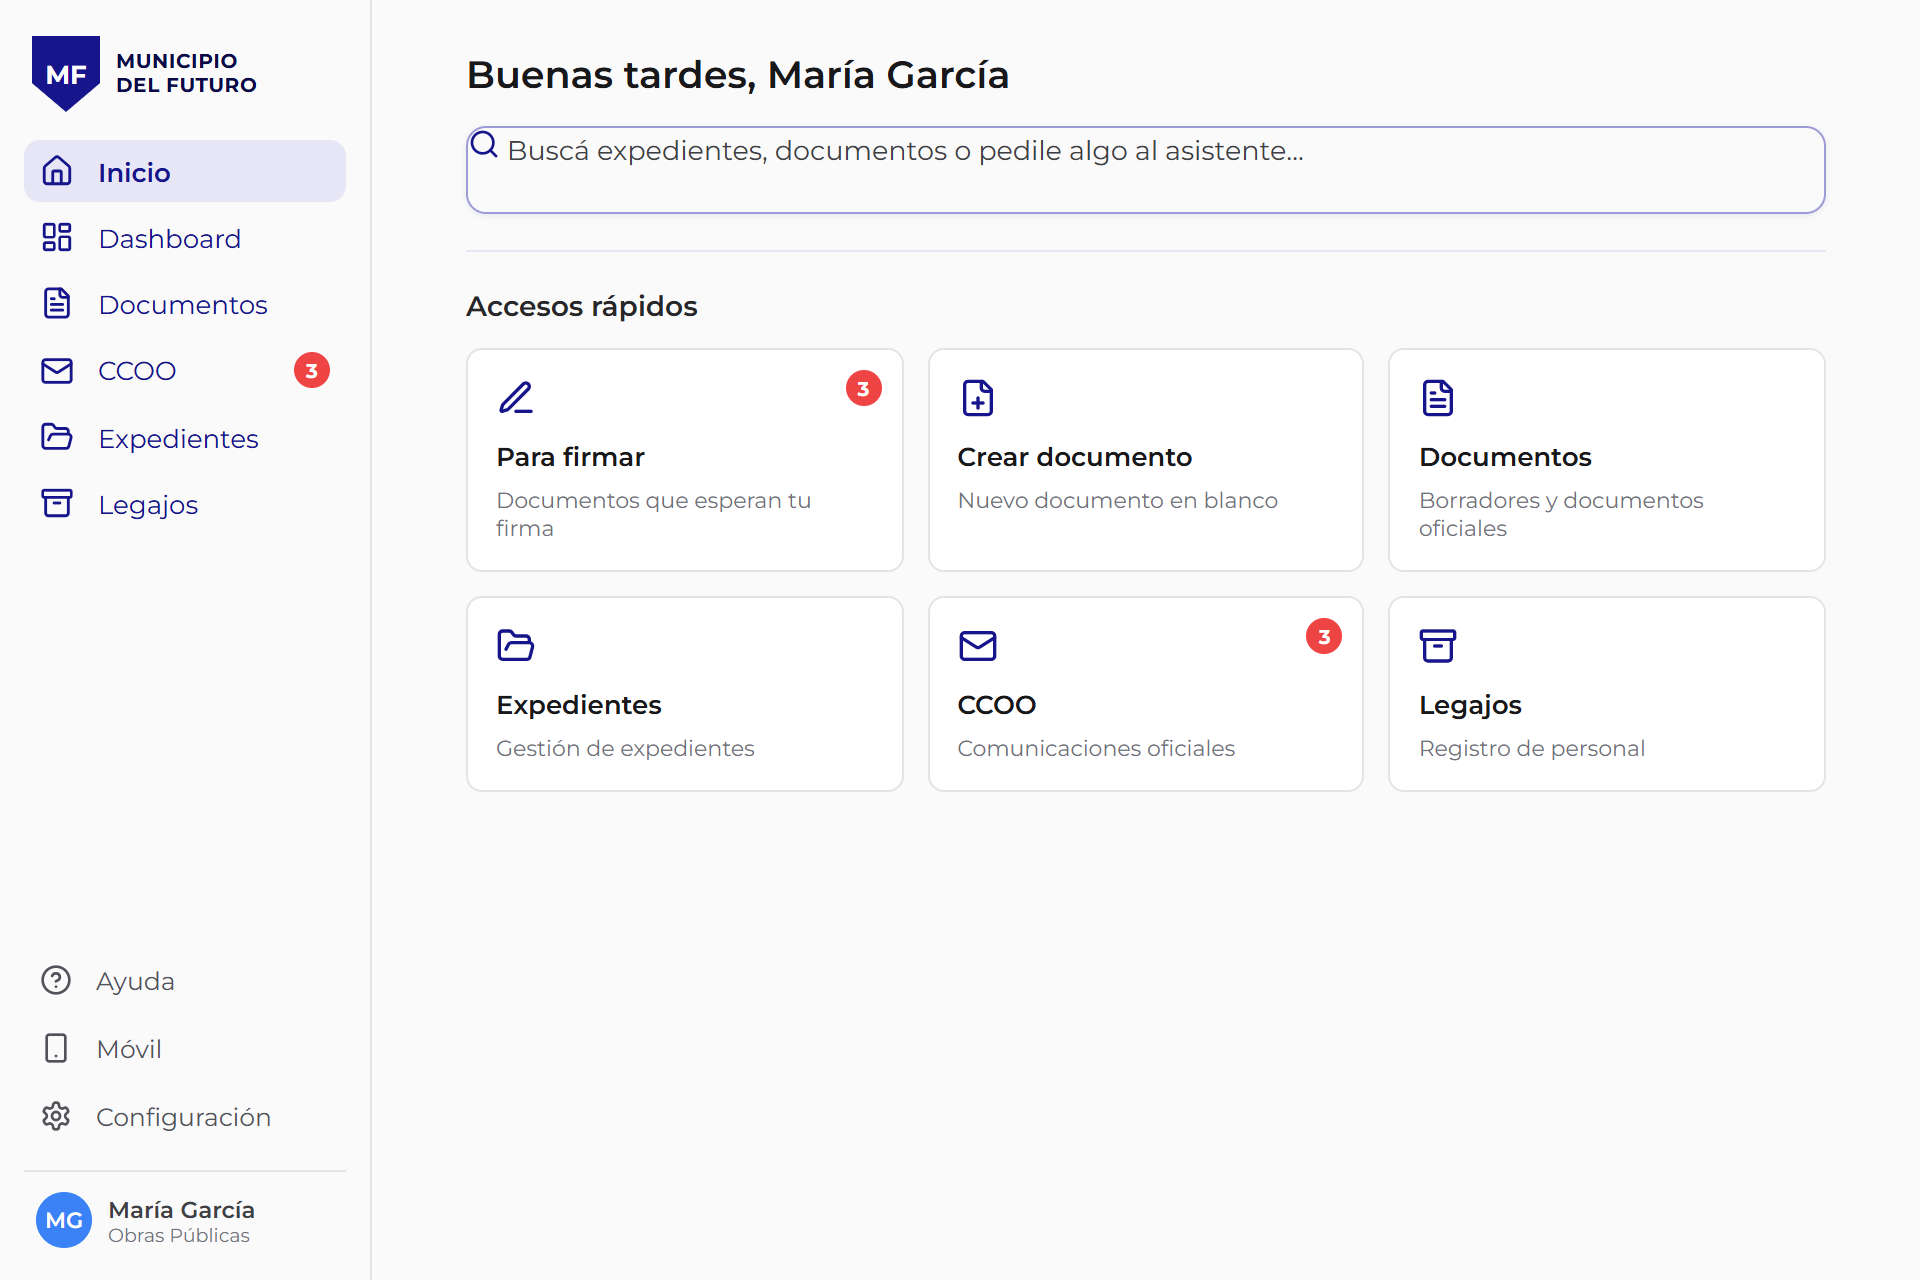This screenshot has width=1920, height=1280.
Task: Click 'MUNICIPIO DEL FUTURO' brand text
Action: (x=186, y=73)
